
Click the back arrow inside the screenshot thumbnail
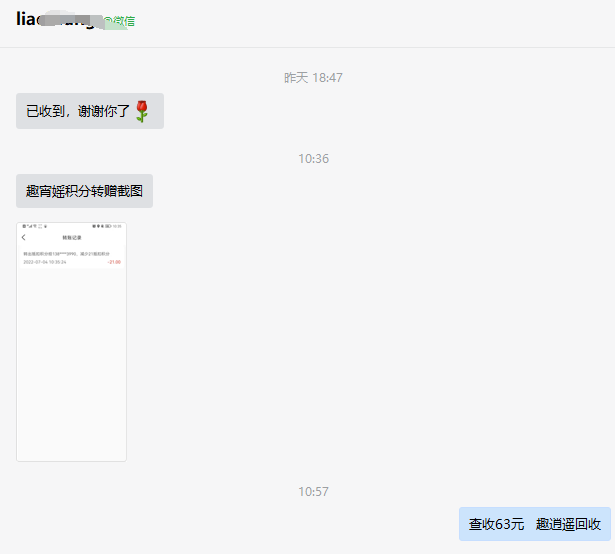click(24, 238)
